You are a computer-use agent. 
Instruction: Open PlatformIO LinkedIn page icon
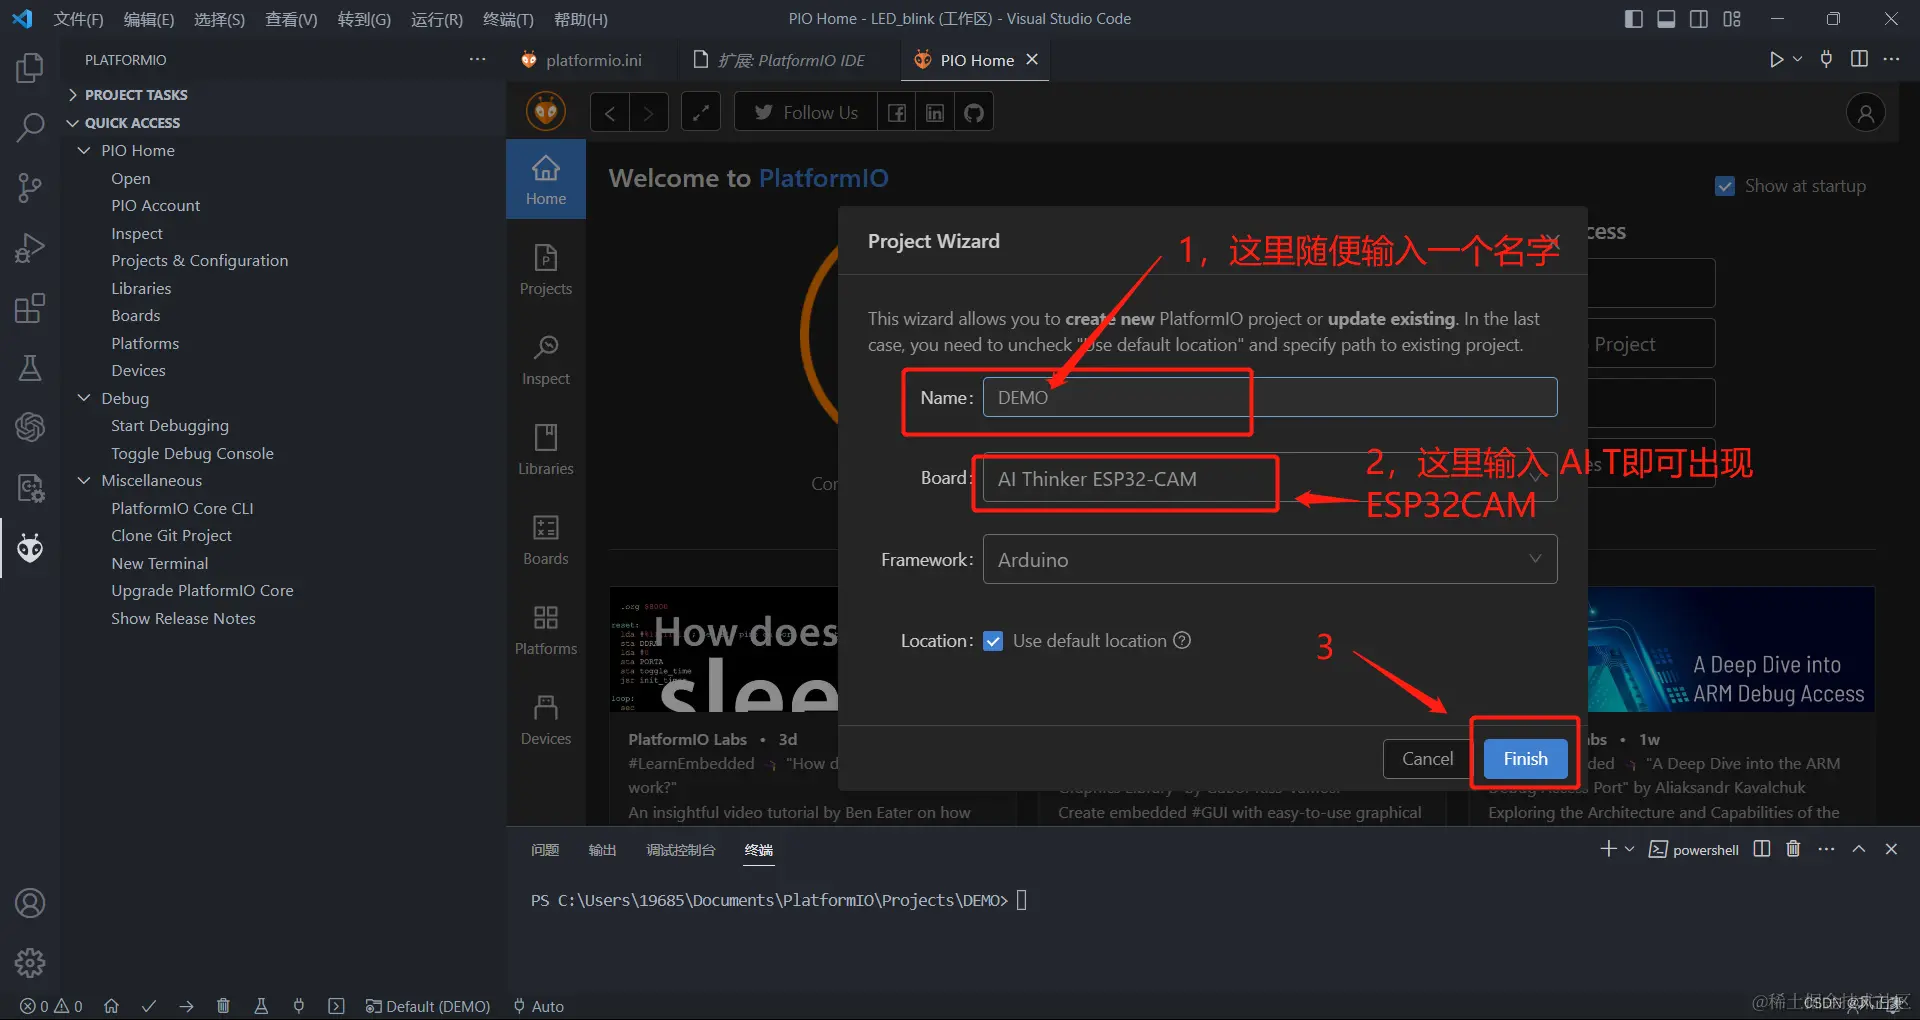tap(935, 113)
